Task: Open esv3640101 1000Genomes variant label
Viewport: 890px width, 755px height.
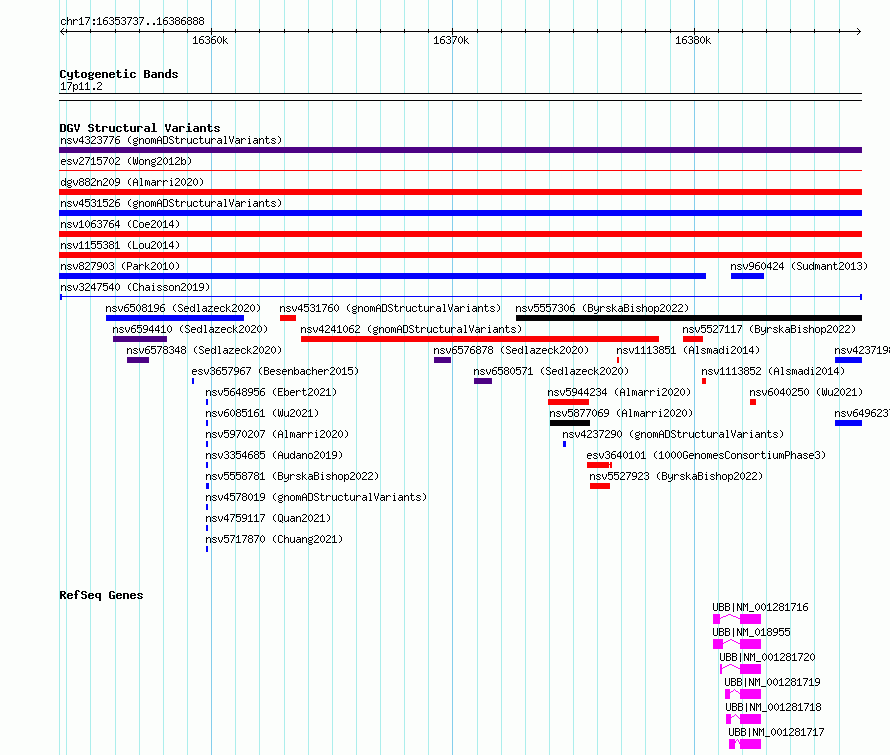Action: 706,455
